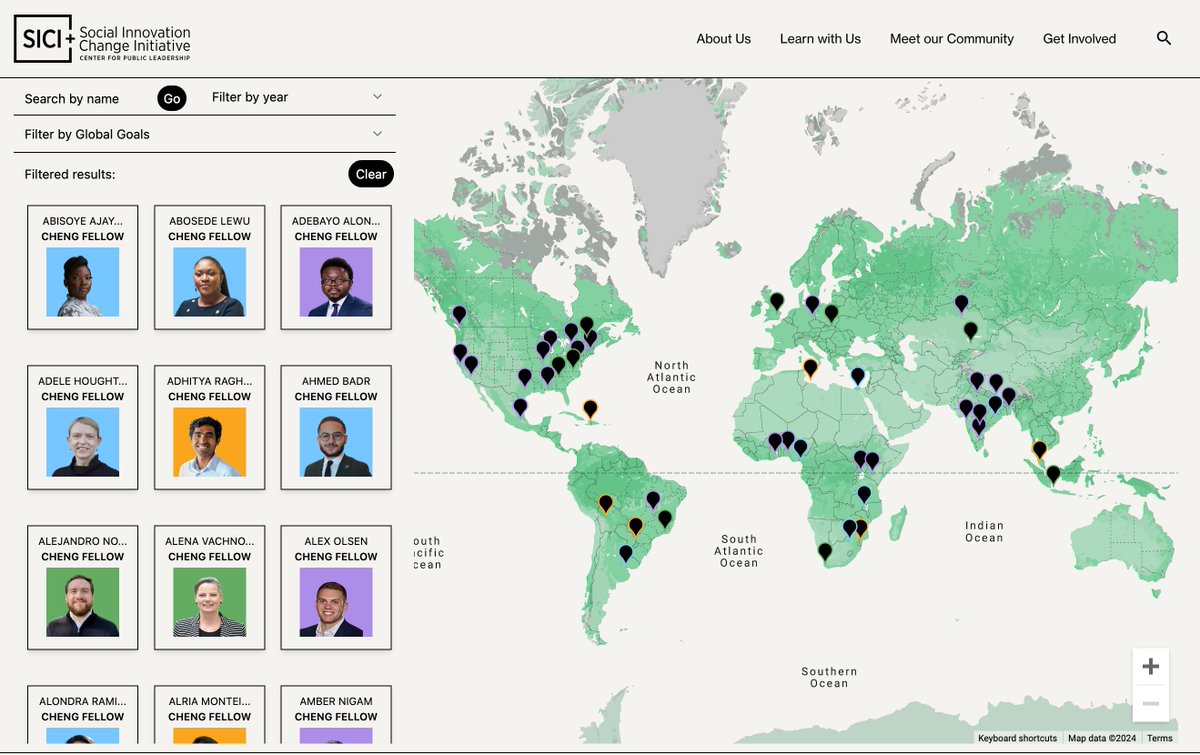This screenshot has width=1200, height=755.
Task: Open the Meet our Community menu
Action: coord(952,39)
